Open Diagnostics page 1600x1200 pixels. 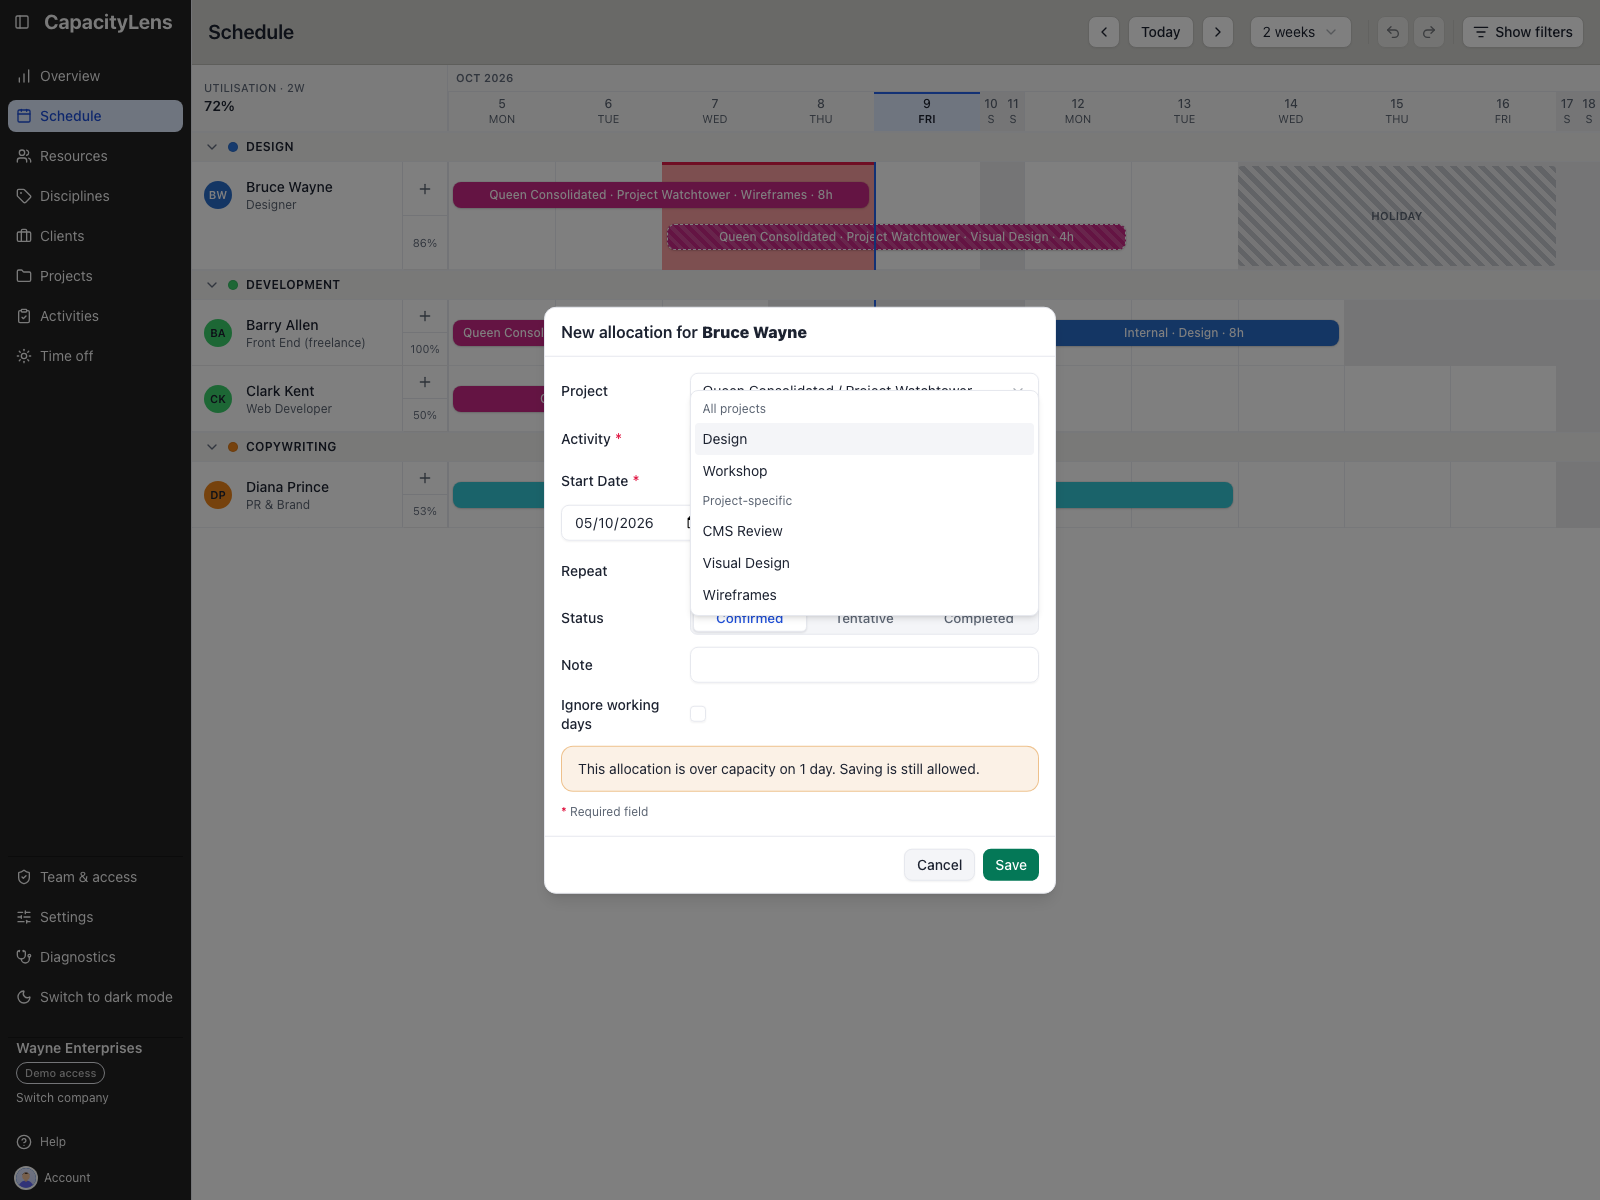(x=95, y=957)
